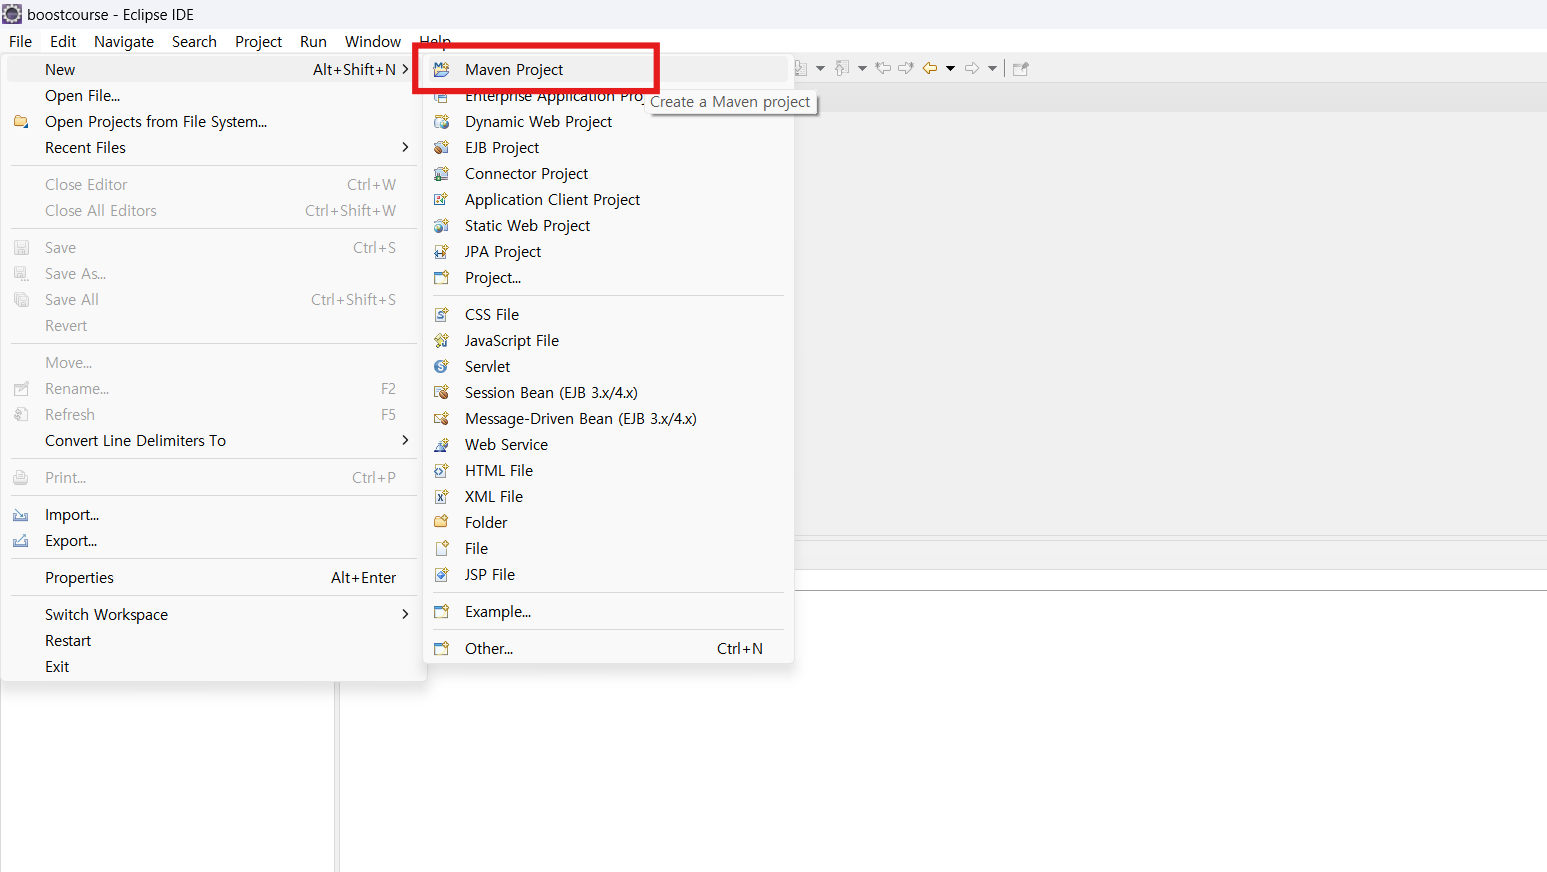Select Web Service from the submenu

pos(608,445)
